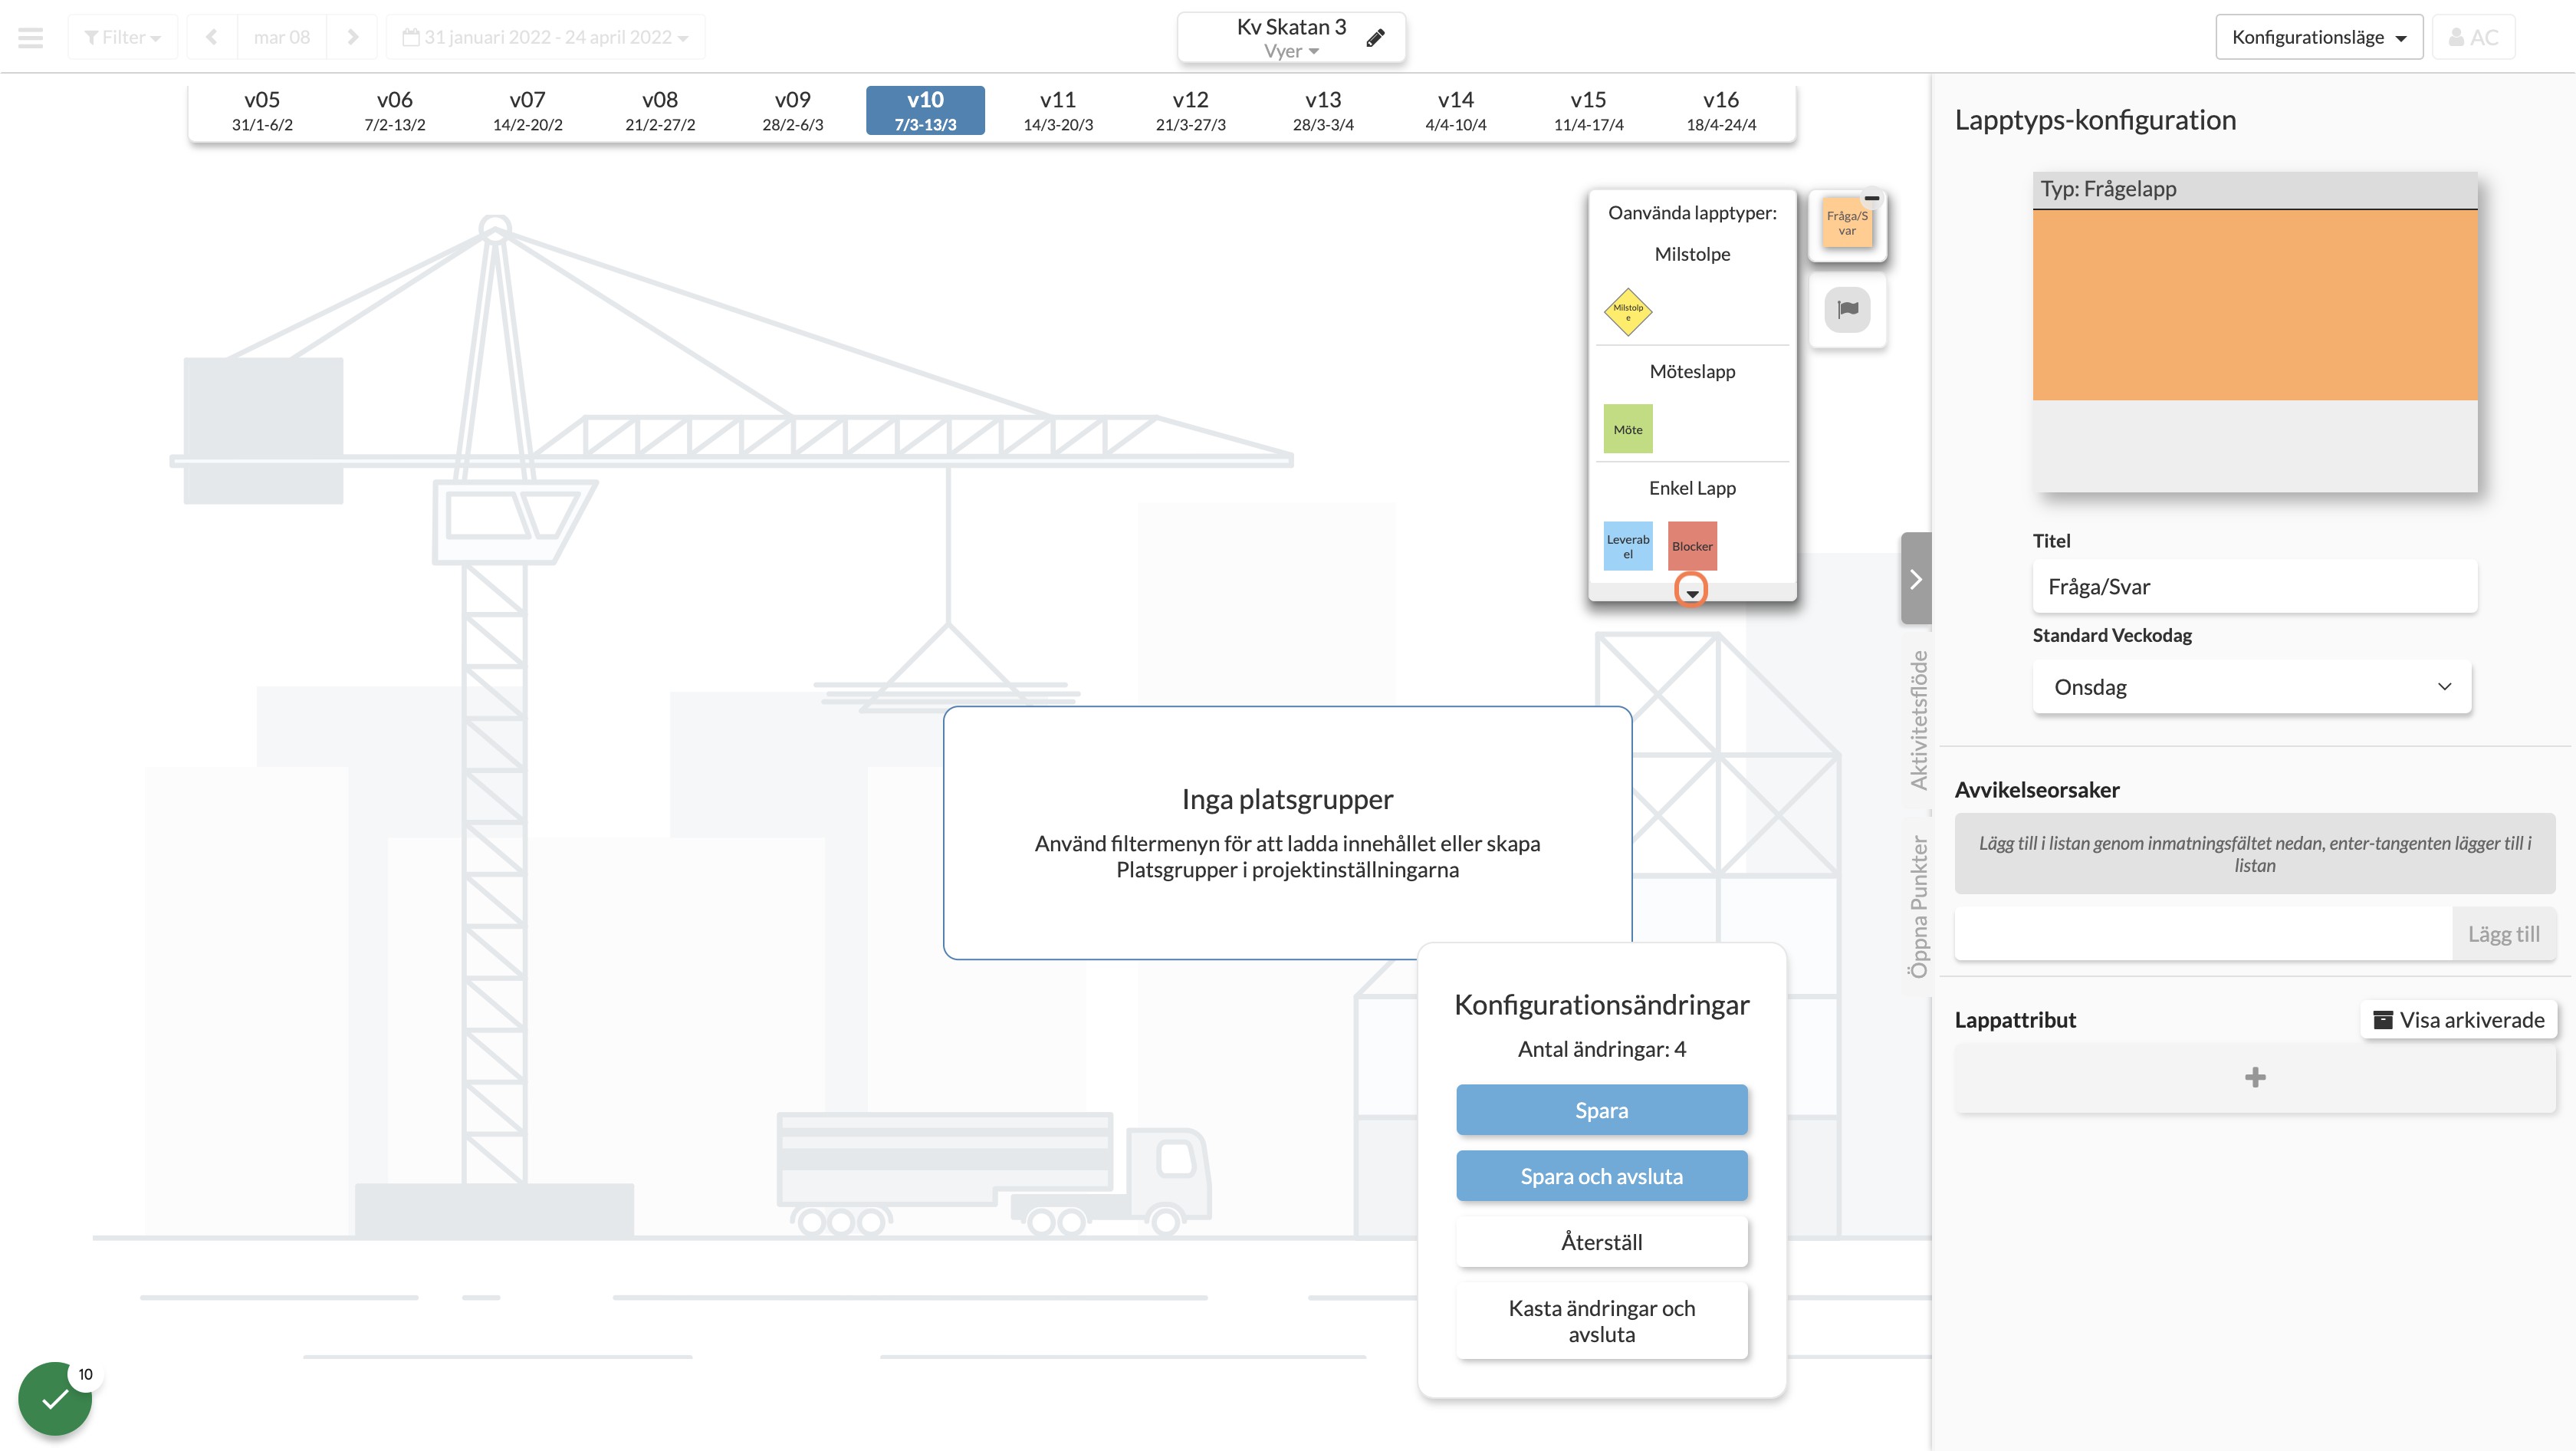The height and width of the screenshot is (1451, 2576).
Task: Click the Spara button
Action: click(1601, 1110)
